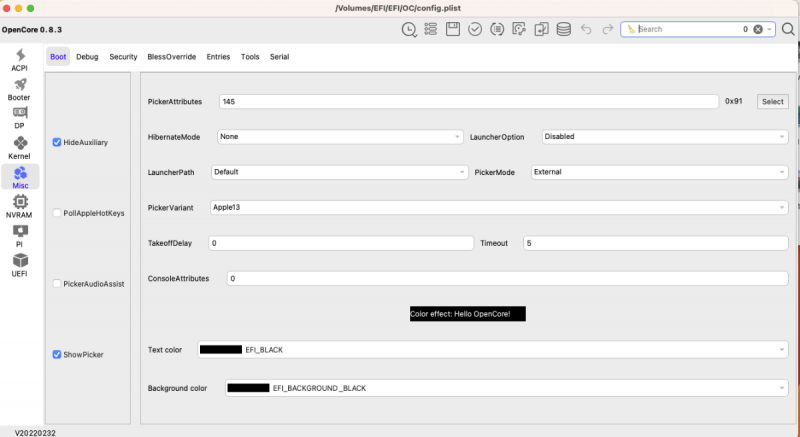Screen dimensions: 800x437
Task: Open the UEFI section in sidebar
Action: [19, 265]
